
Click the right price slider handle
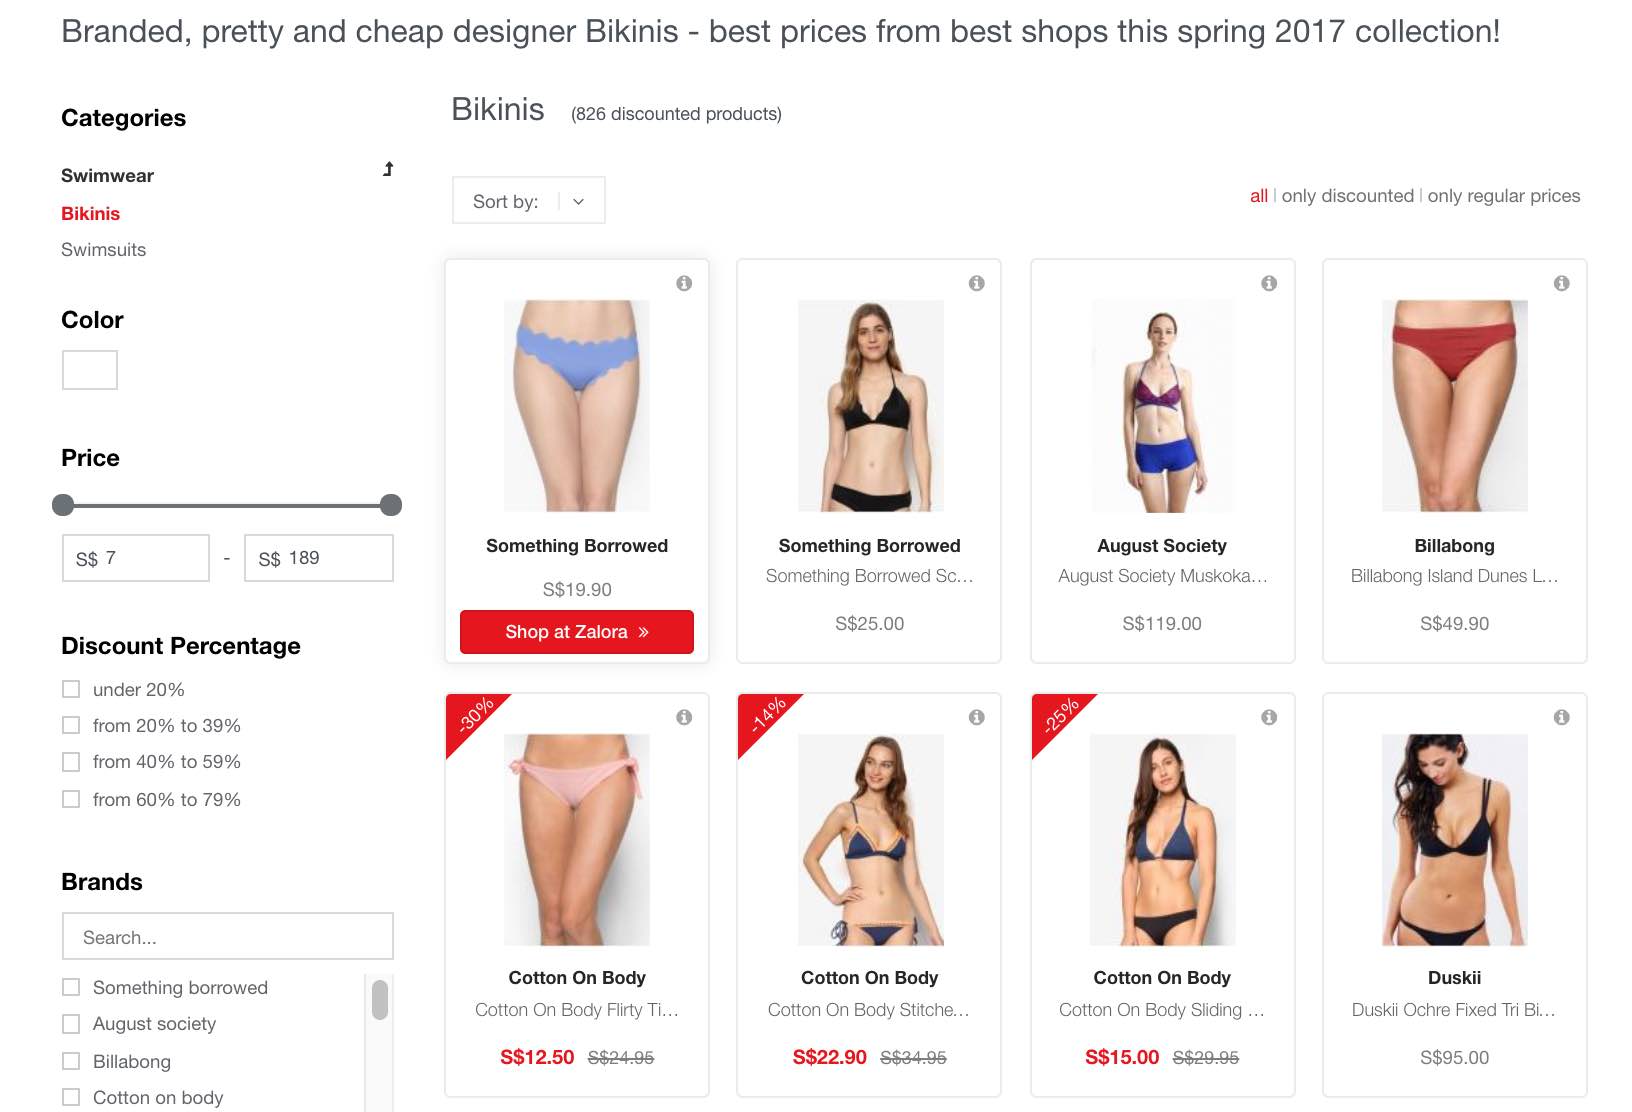coord(391,505)
